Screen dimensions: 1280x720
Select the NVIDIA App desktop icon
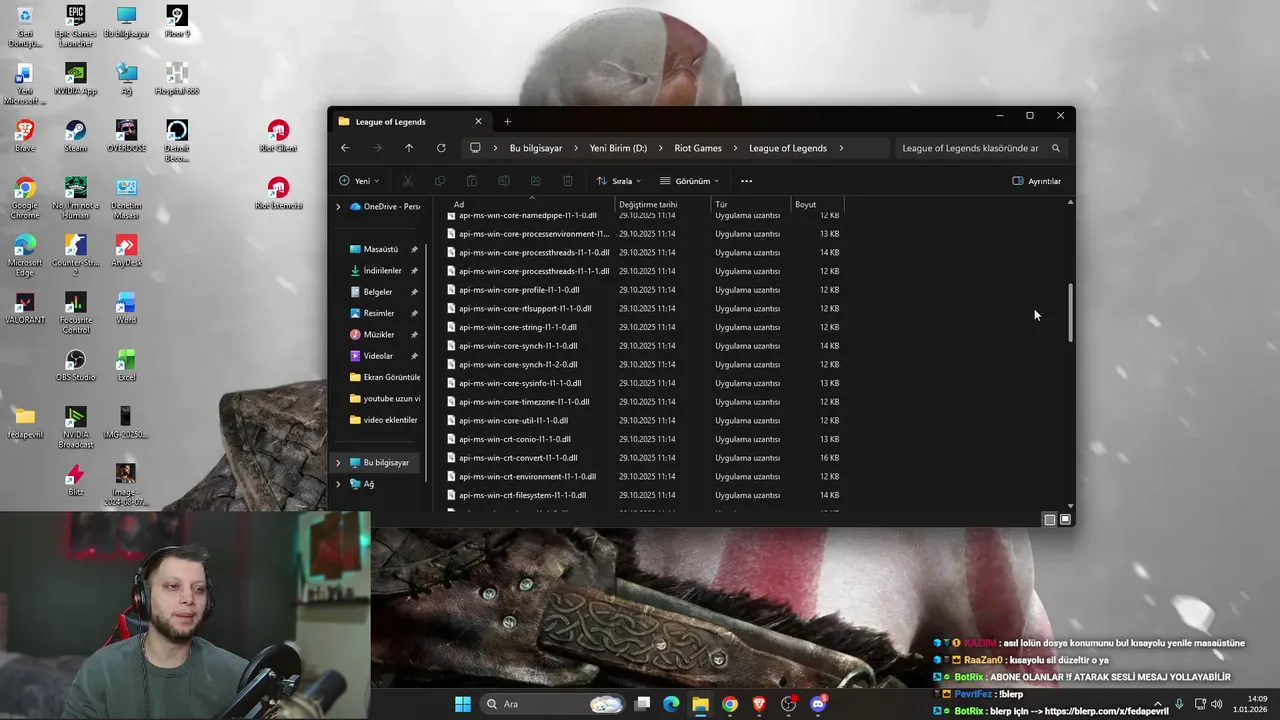click(x=75, y=79)
